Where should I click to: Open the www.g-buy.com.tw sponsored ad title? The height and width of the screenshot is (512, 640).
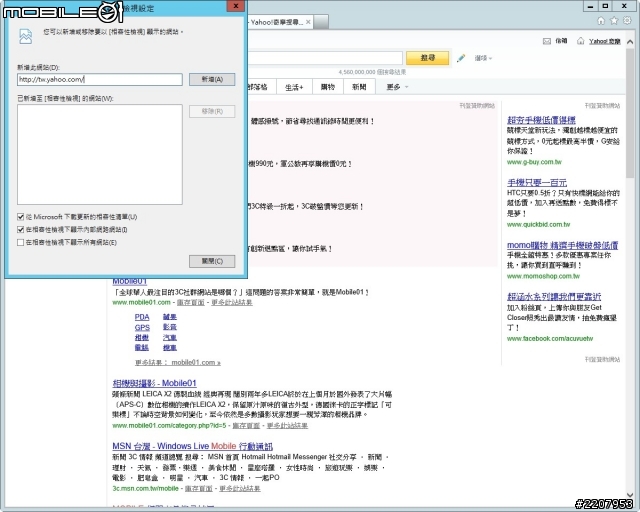[541, 120]
